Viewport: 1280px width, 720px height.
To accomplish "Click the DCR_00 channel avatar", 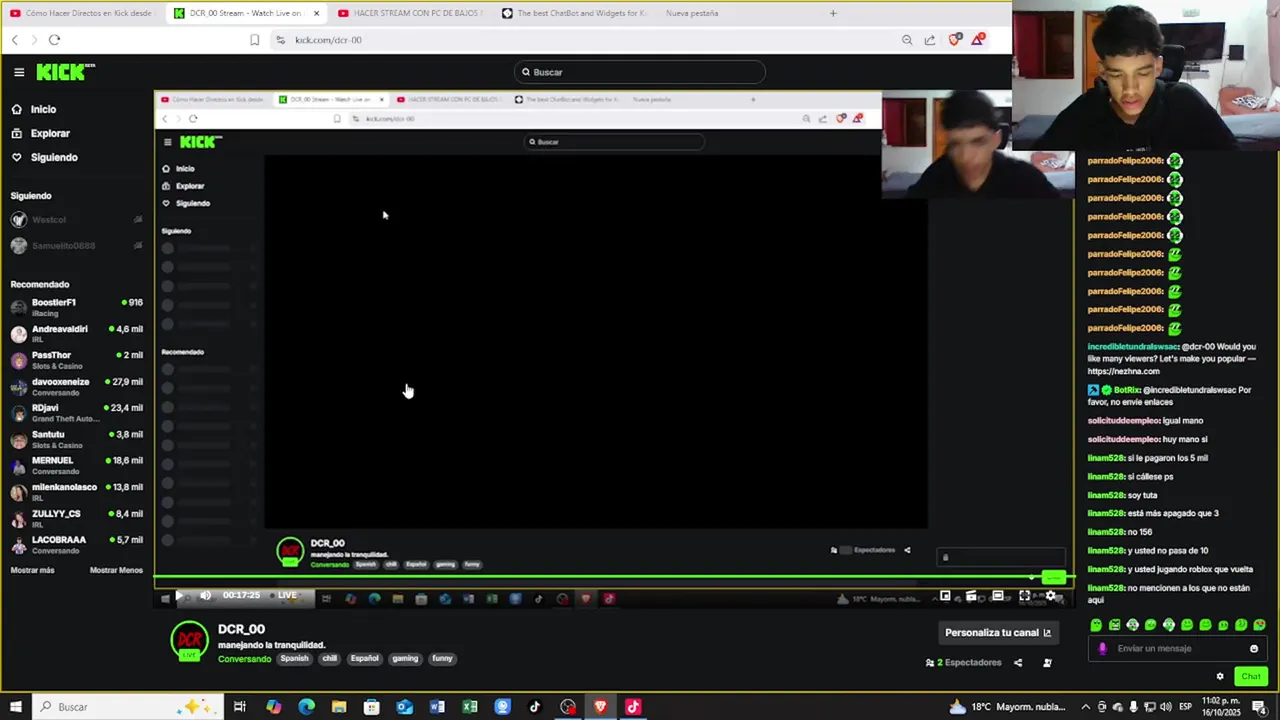I will pyautogui.click(x=189, y=640).
